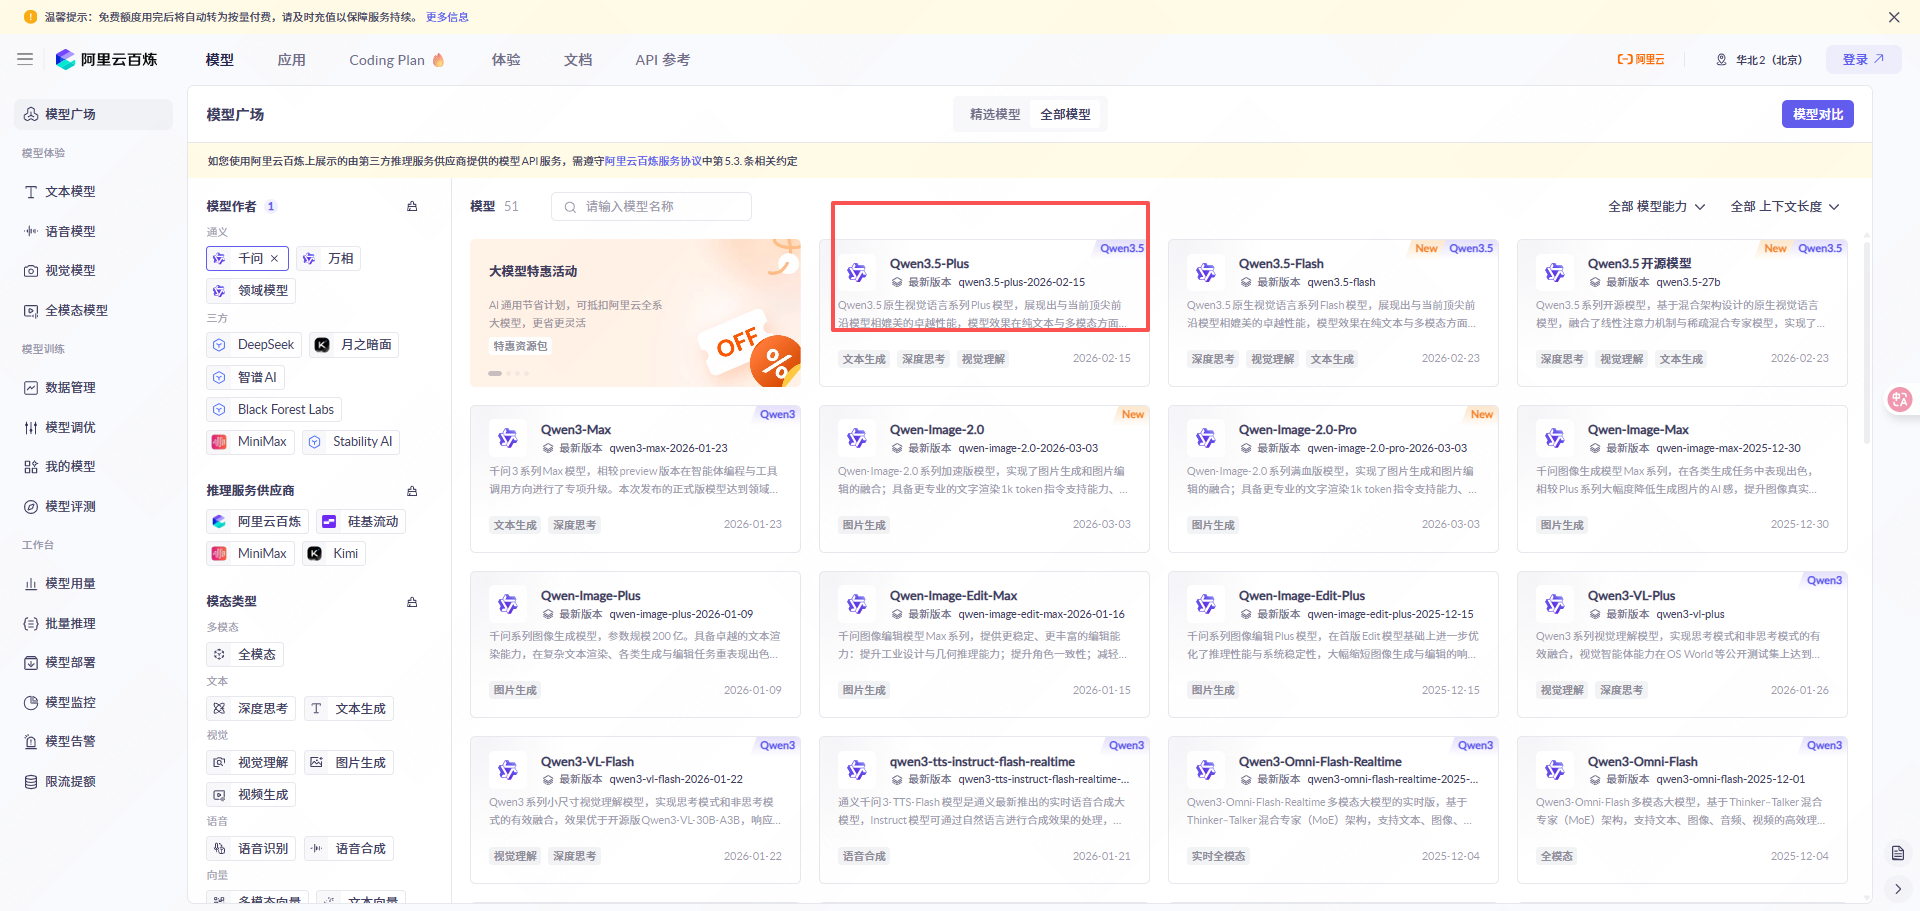Click the floating translate icon at right edge
Screen dimensions: 1920x911
[1899, 400]
